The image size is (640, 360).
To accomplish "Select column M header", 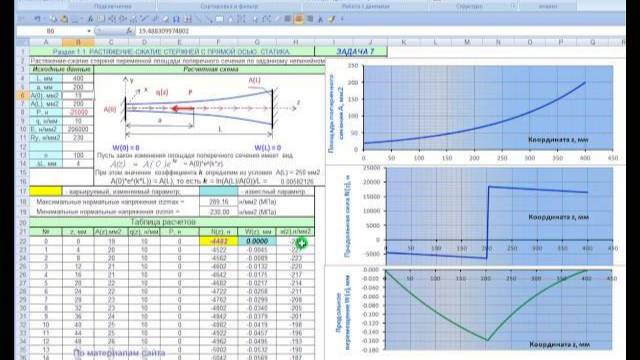I will pos(467,42).
